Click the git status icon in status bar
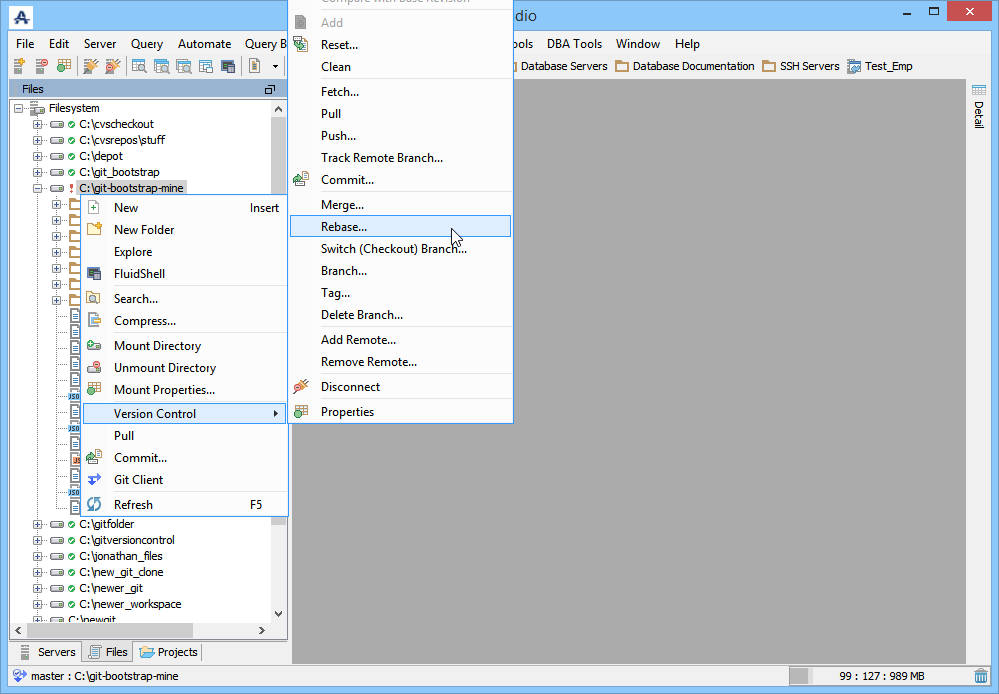Image resolution: width=999 pixels, height=694 pixels. [x=20, y=676]
